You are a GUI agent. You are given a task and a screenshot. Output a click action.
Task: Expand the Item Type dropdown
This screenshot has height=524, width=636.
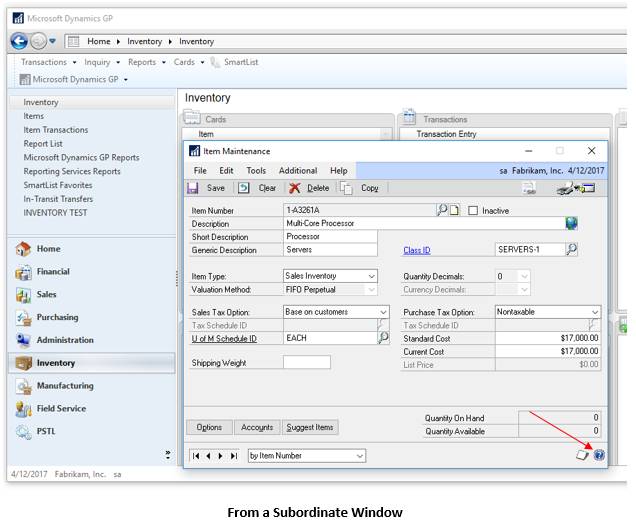coord(371,276)
